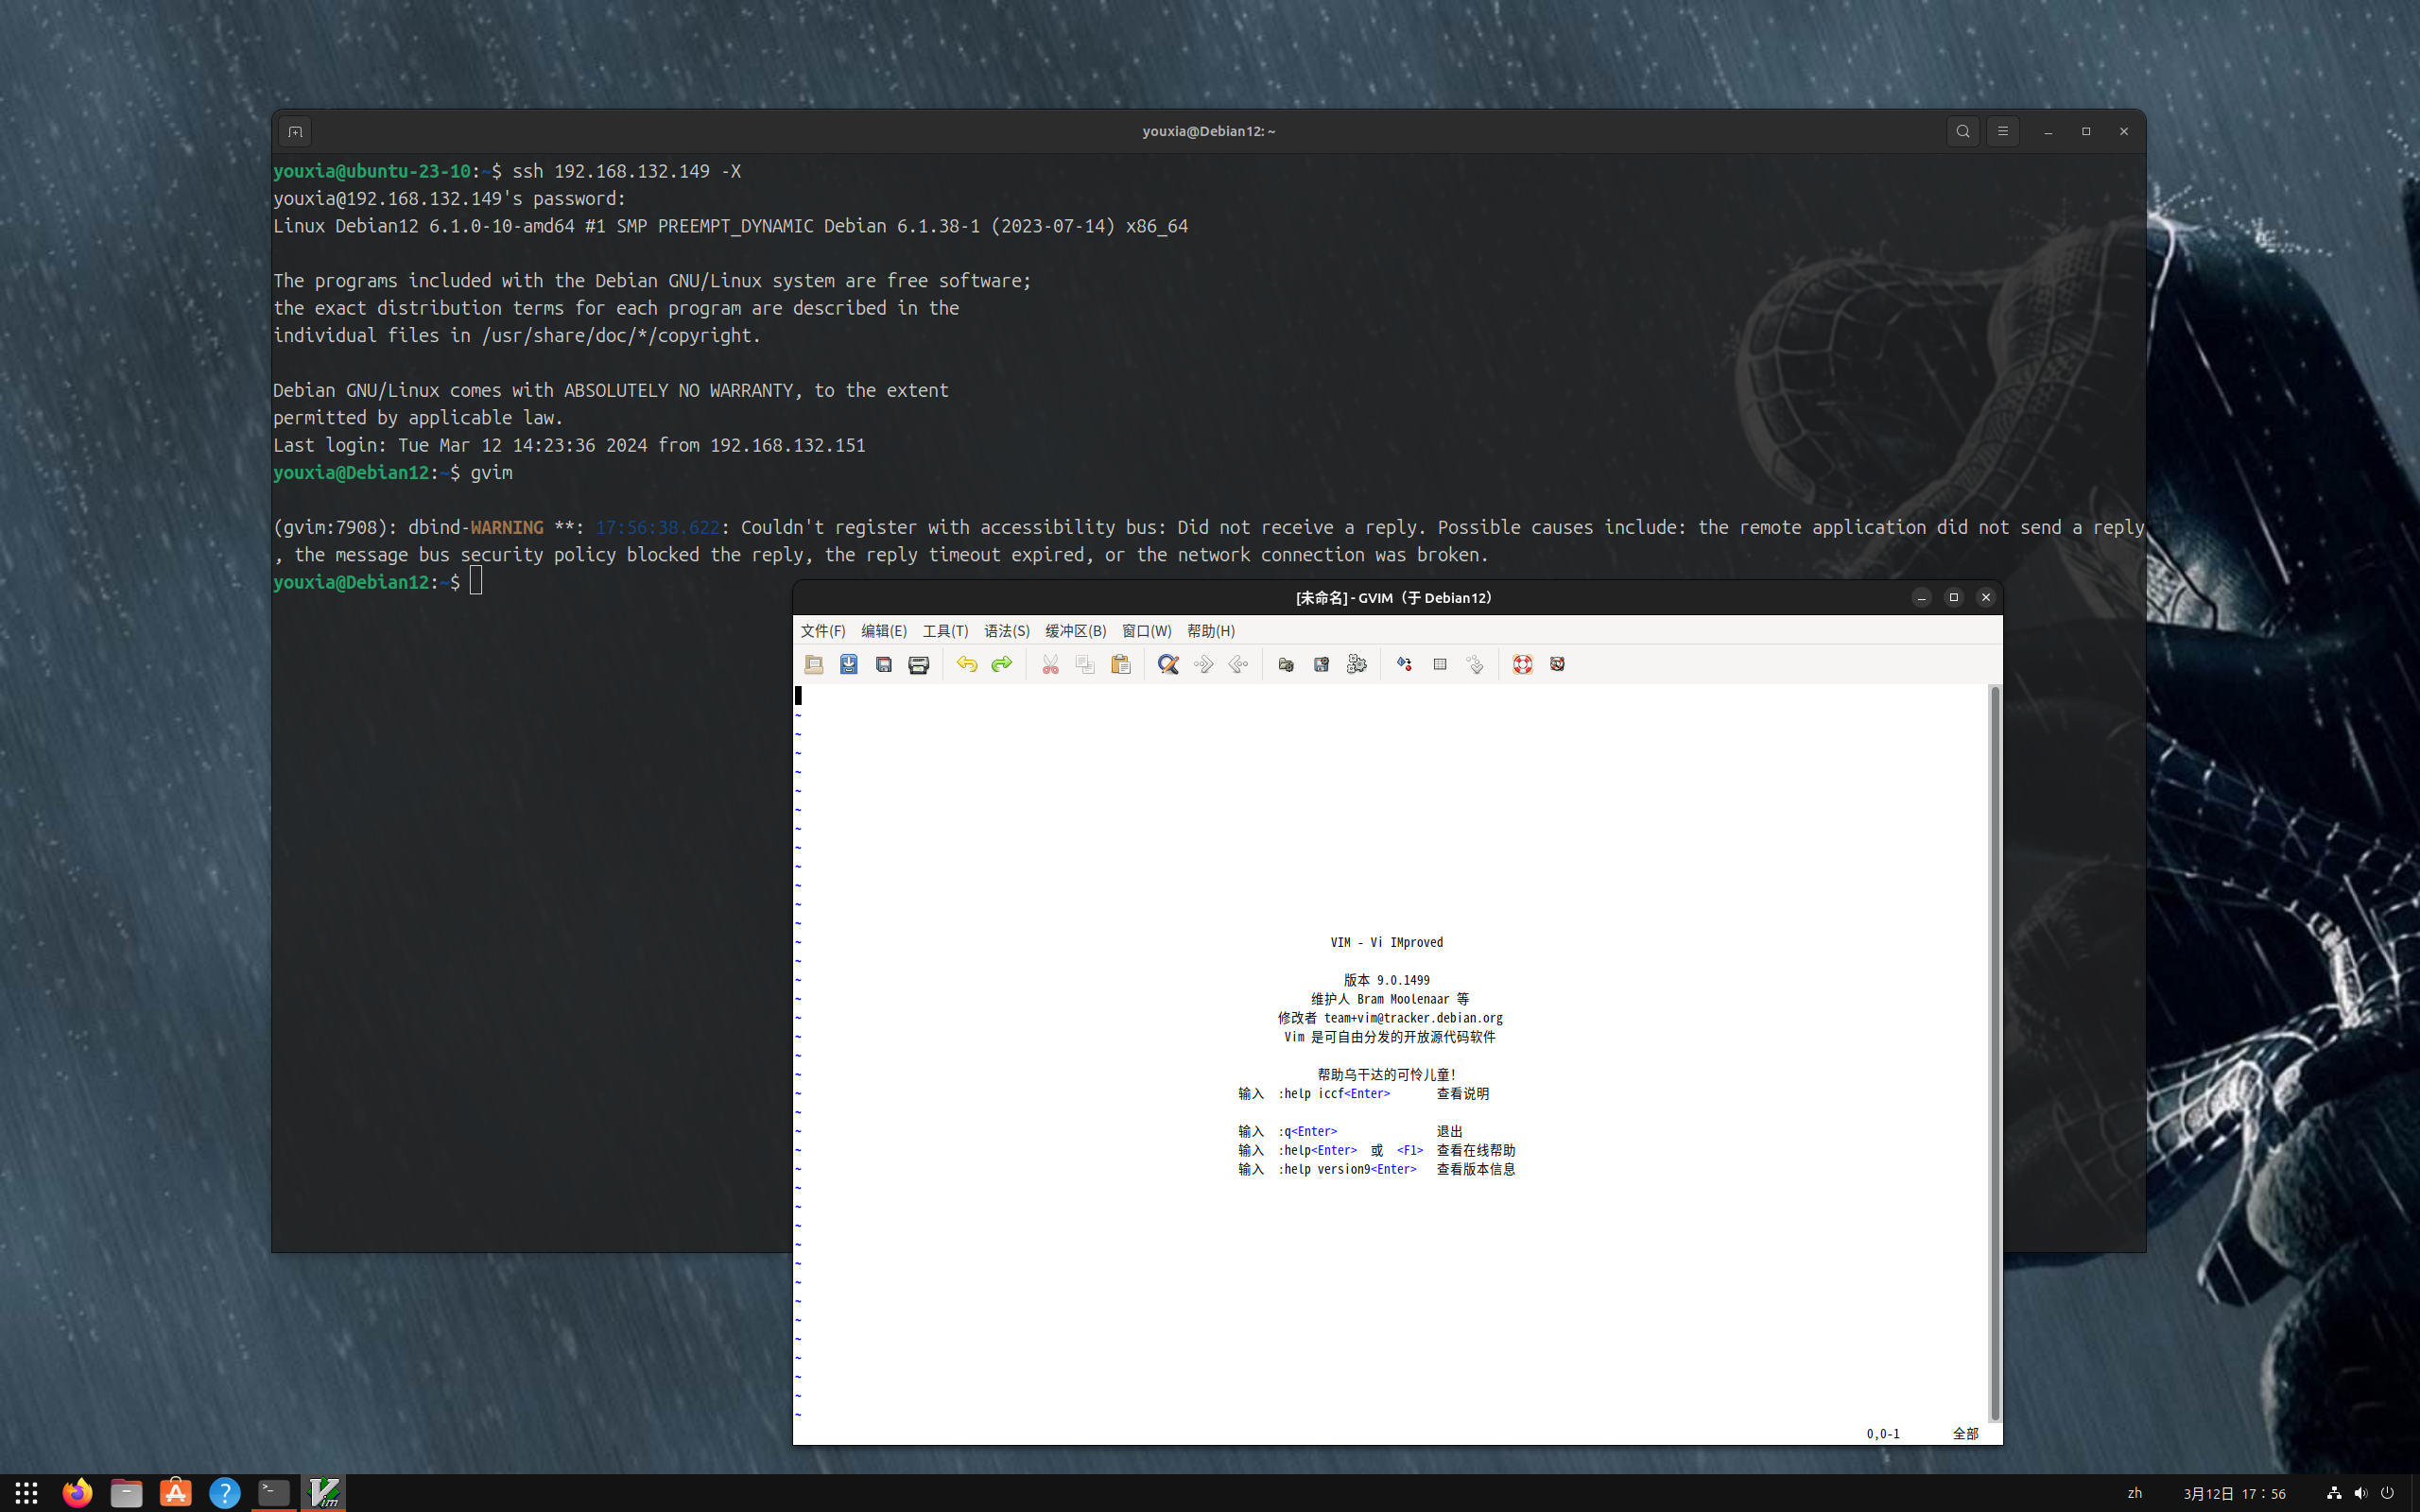Undo the last change in GVim
Image resolution: width=2420 pixels, height=1512 pixels.
[965, 664]
